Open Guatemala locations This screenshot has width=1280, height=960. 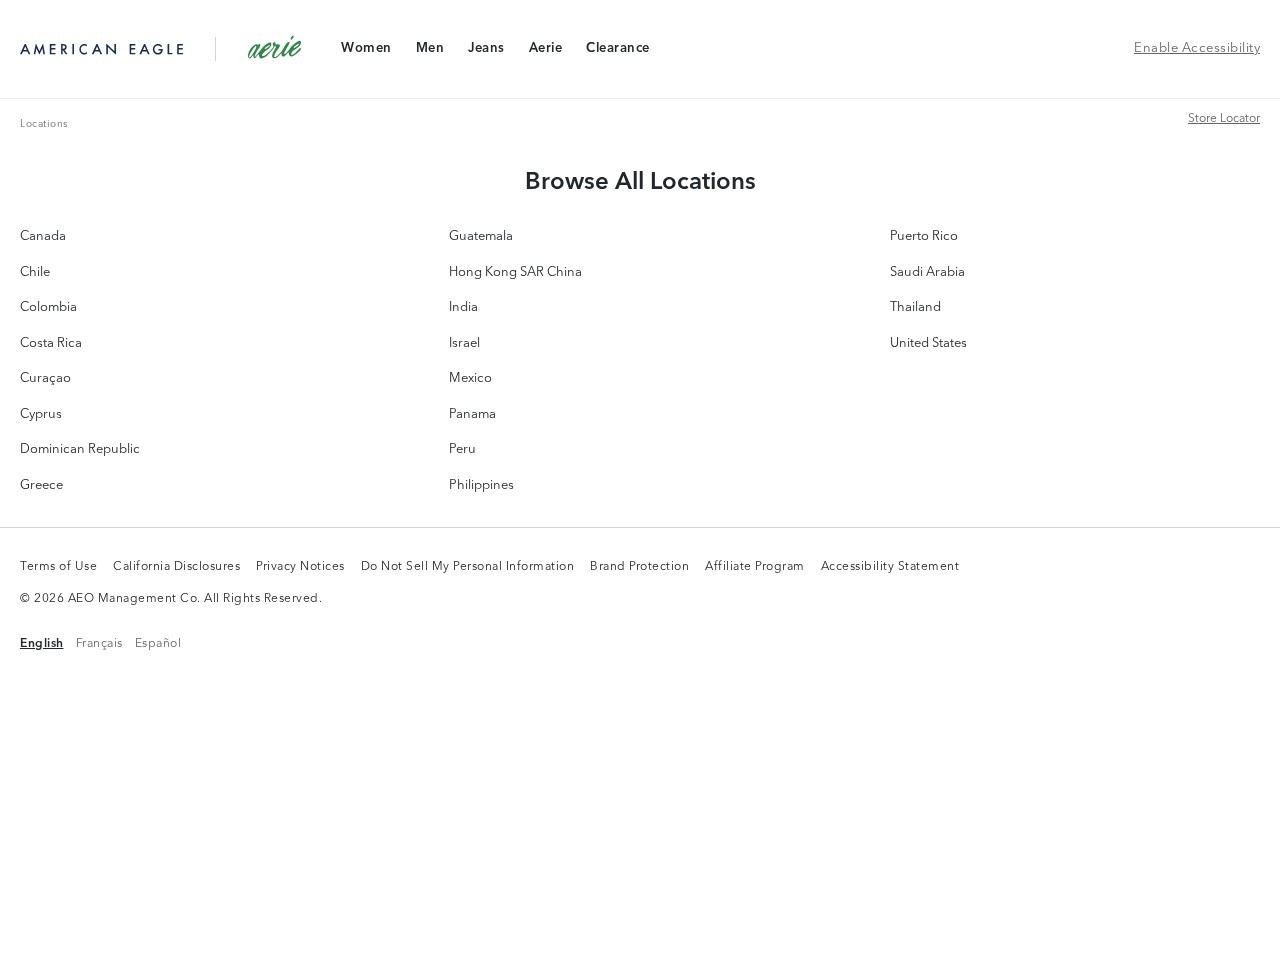pyautogui.click(x=481, y=236)
